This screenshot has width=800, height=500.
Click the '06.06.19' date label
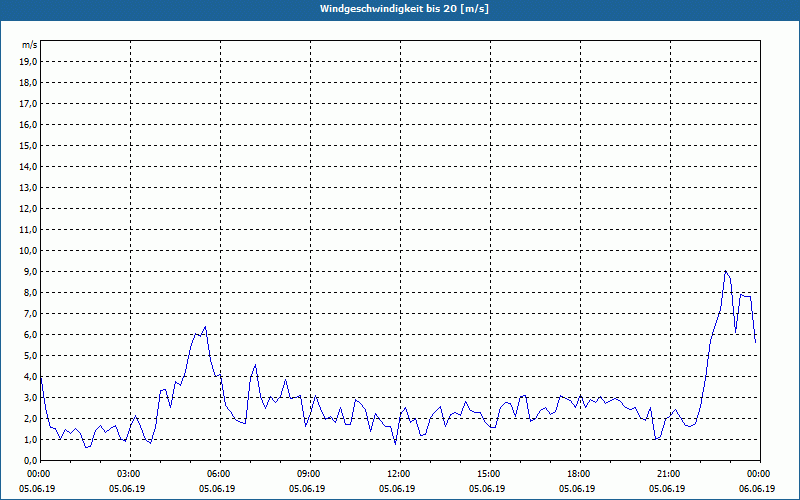tap(757, 488)
